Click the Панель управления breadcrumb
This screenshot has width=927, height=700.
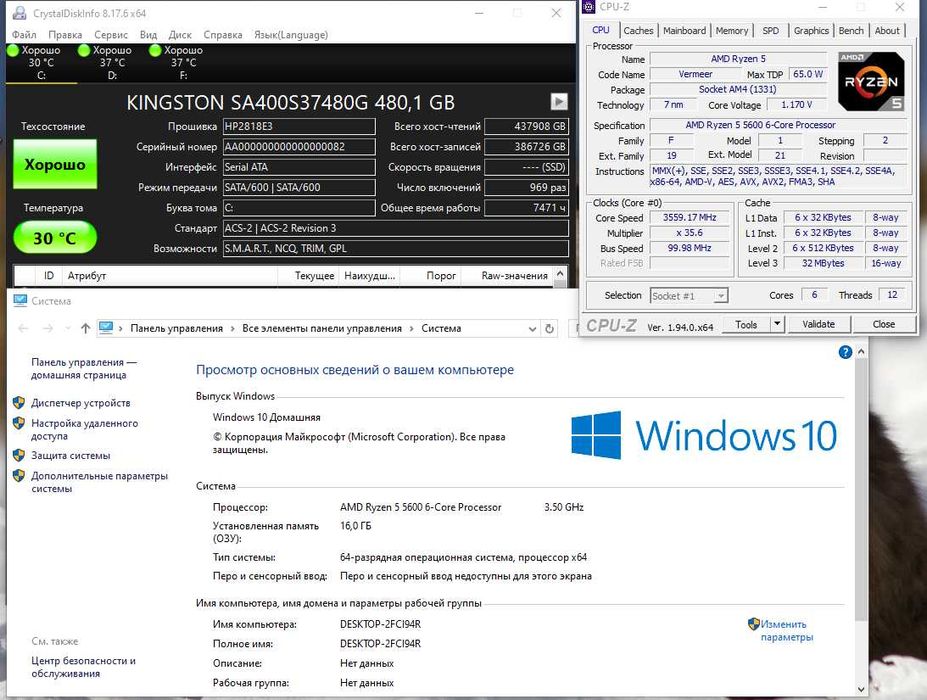tap(176, 328)
